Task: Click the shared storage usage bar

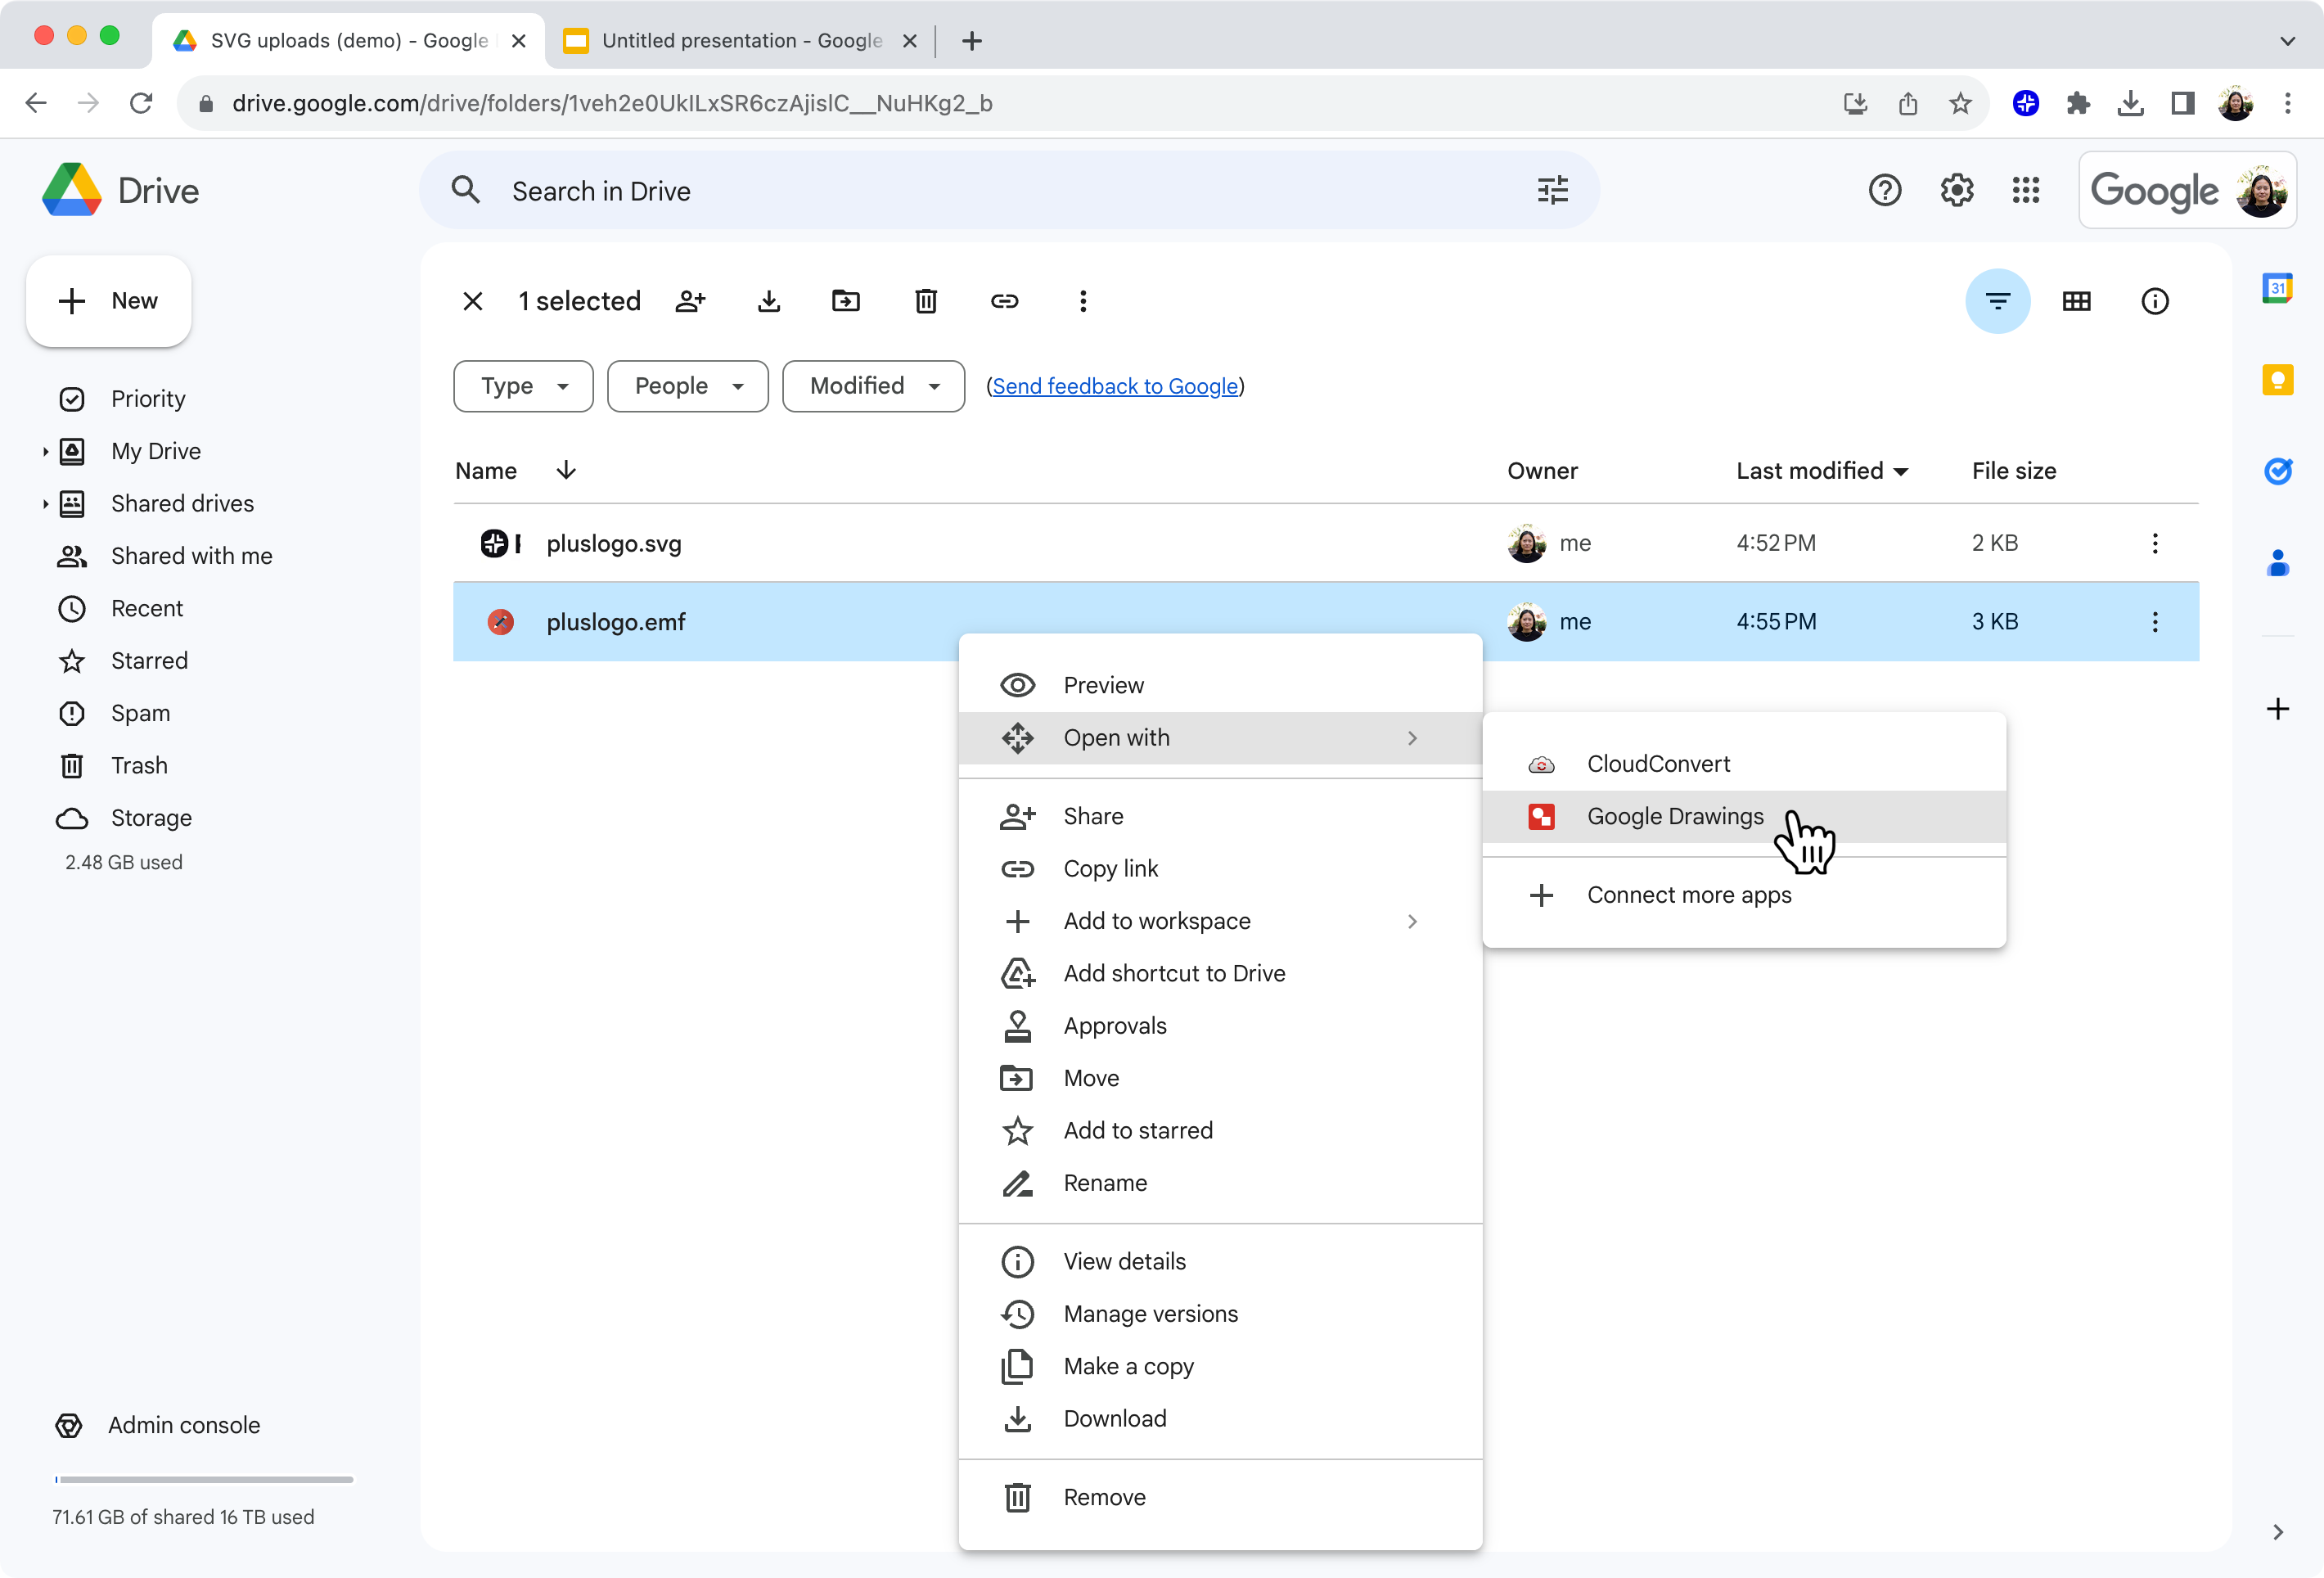Action: [203, 1479]
